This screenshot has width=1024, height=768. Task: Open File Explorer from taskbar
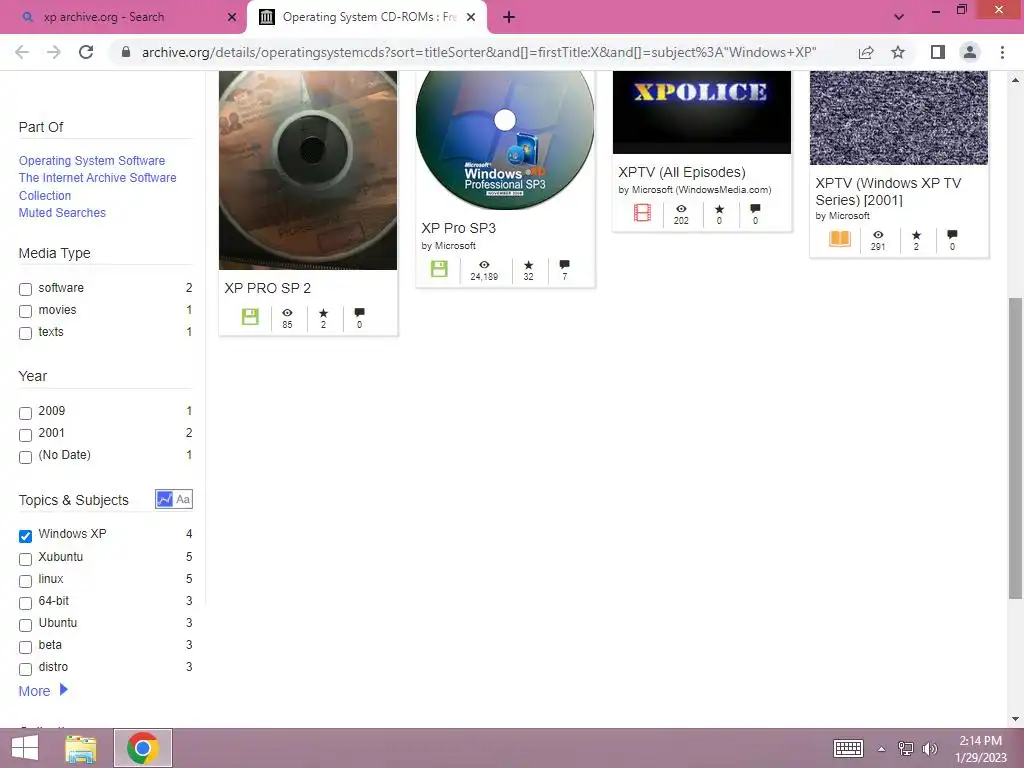(80, 748)
